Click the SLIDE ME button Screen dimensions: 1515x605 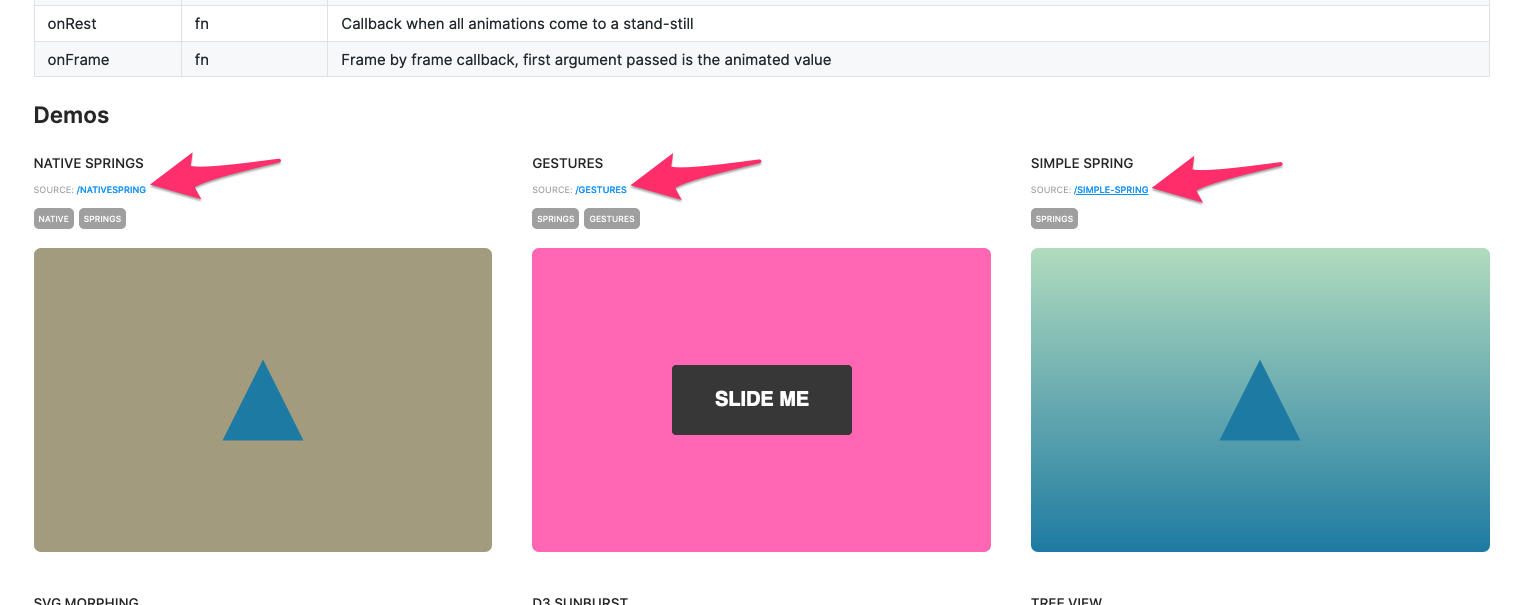point(761,399)
